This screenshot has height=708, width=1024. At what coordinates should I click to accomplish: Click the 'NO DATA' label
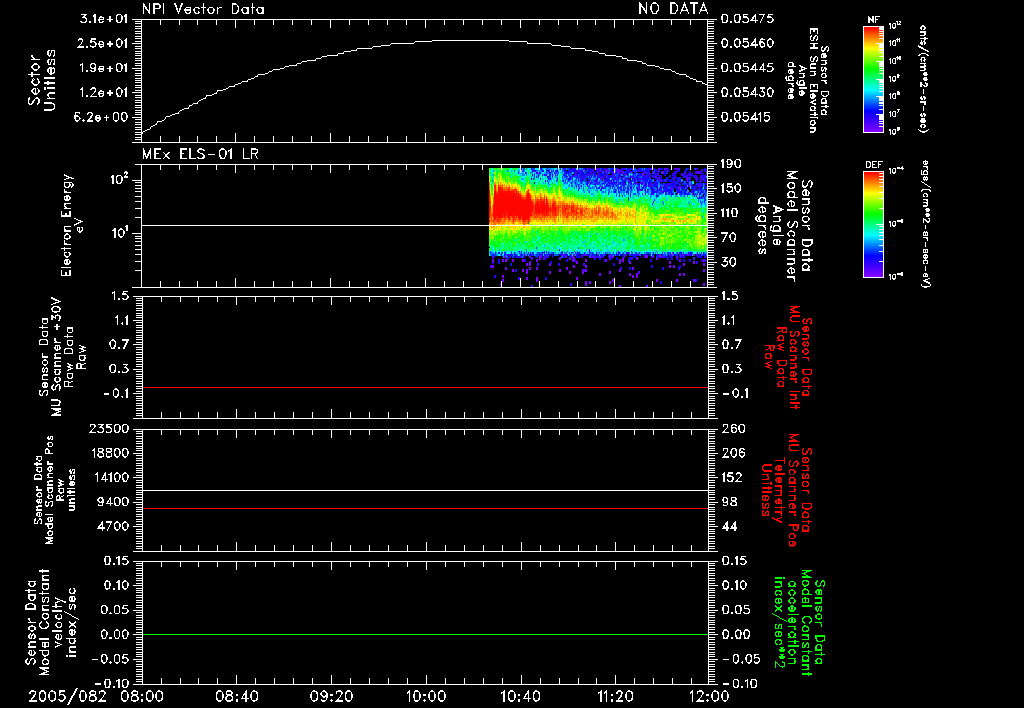point(673,8)
